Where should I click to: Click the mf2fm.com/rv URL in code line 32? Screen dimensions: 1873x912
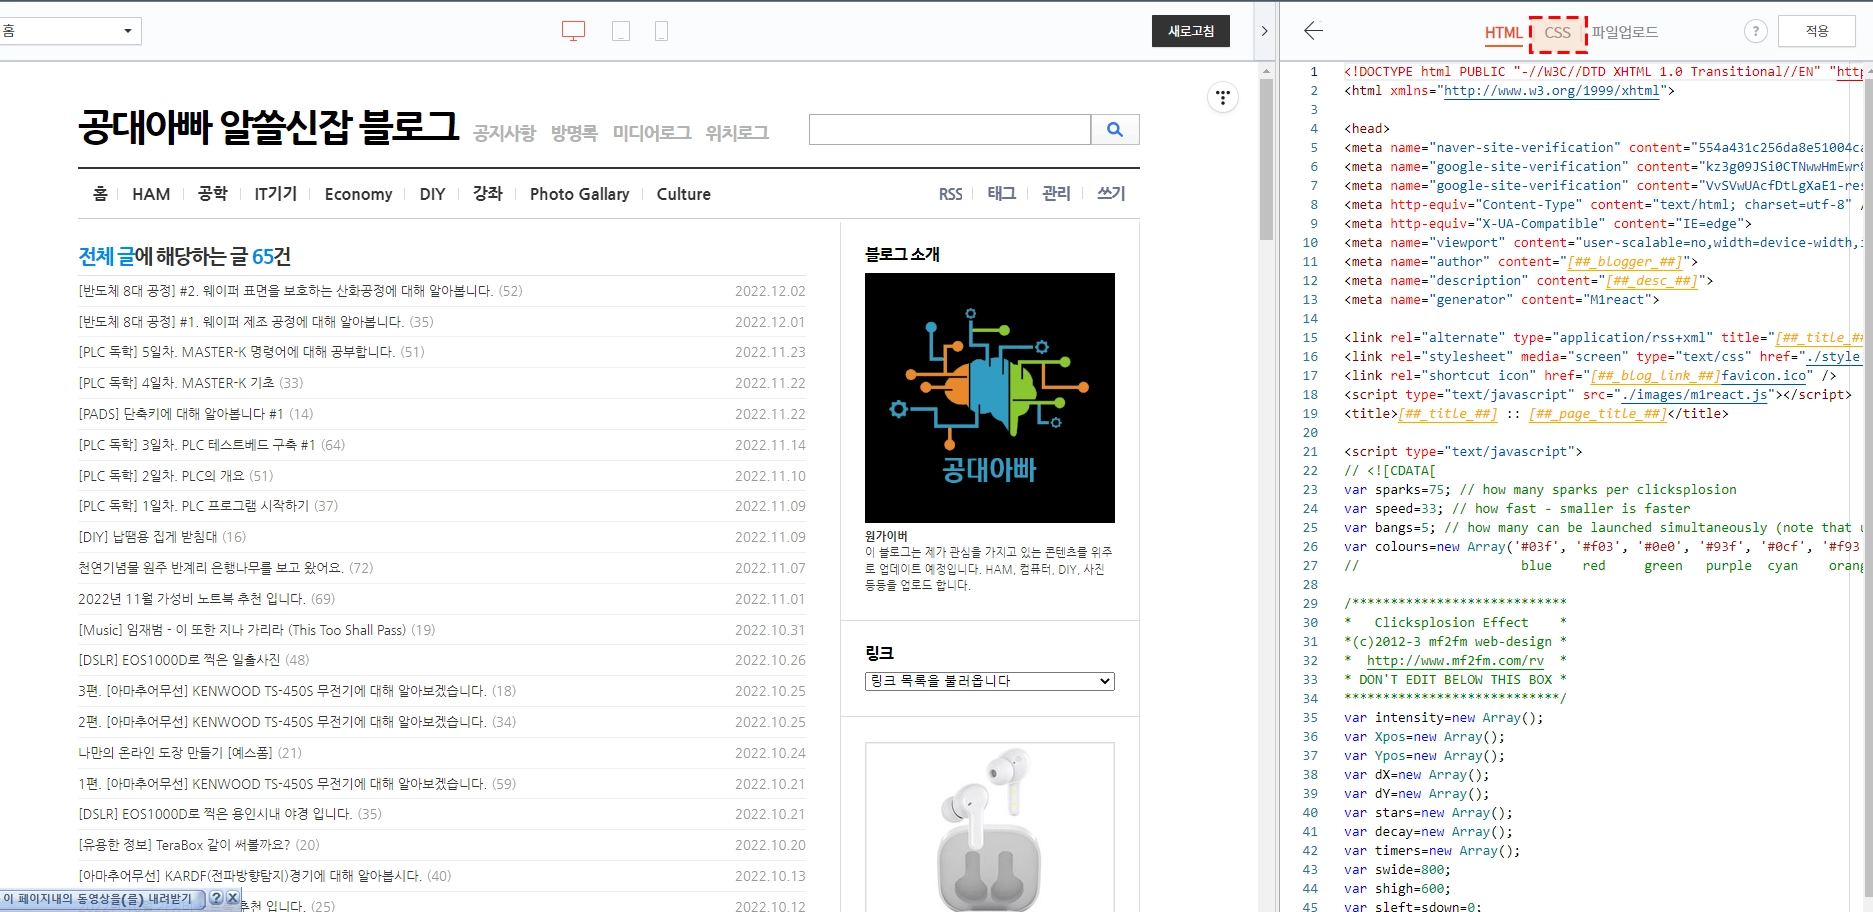(x=1455, y=661)
